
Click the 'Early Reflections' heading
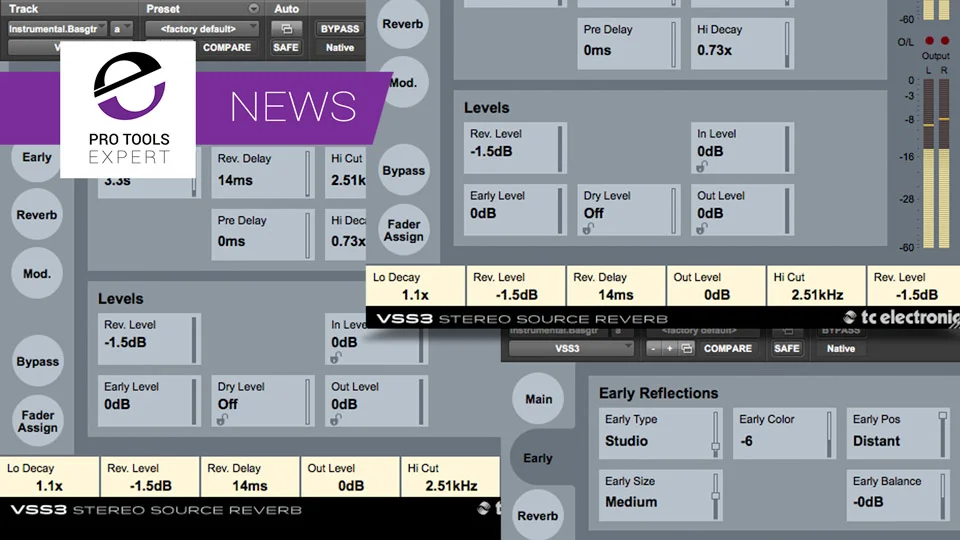(658, 393)
